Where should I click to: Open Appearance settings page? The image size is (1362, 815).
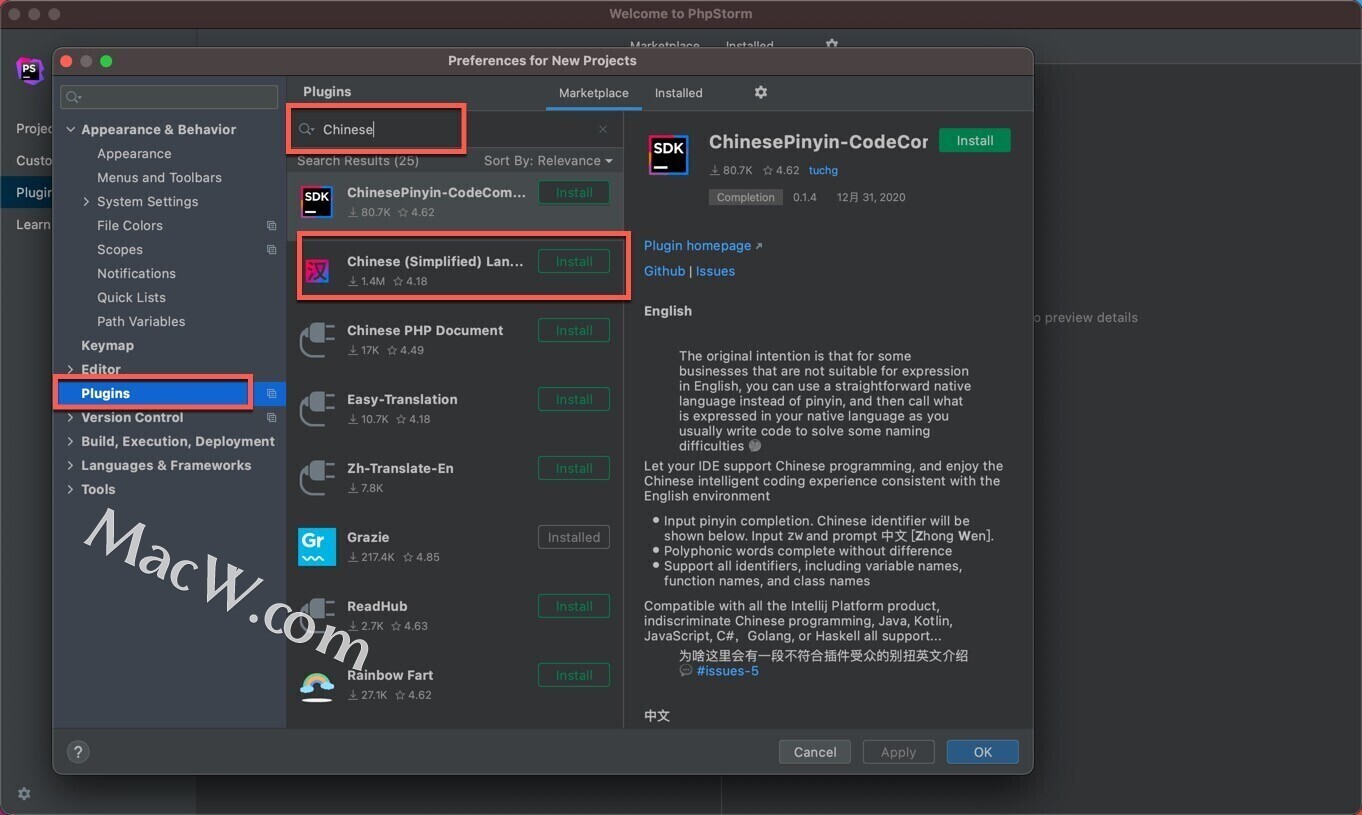134,154
